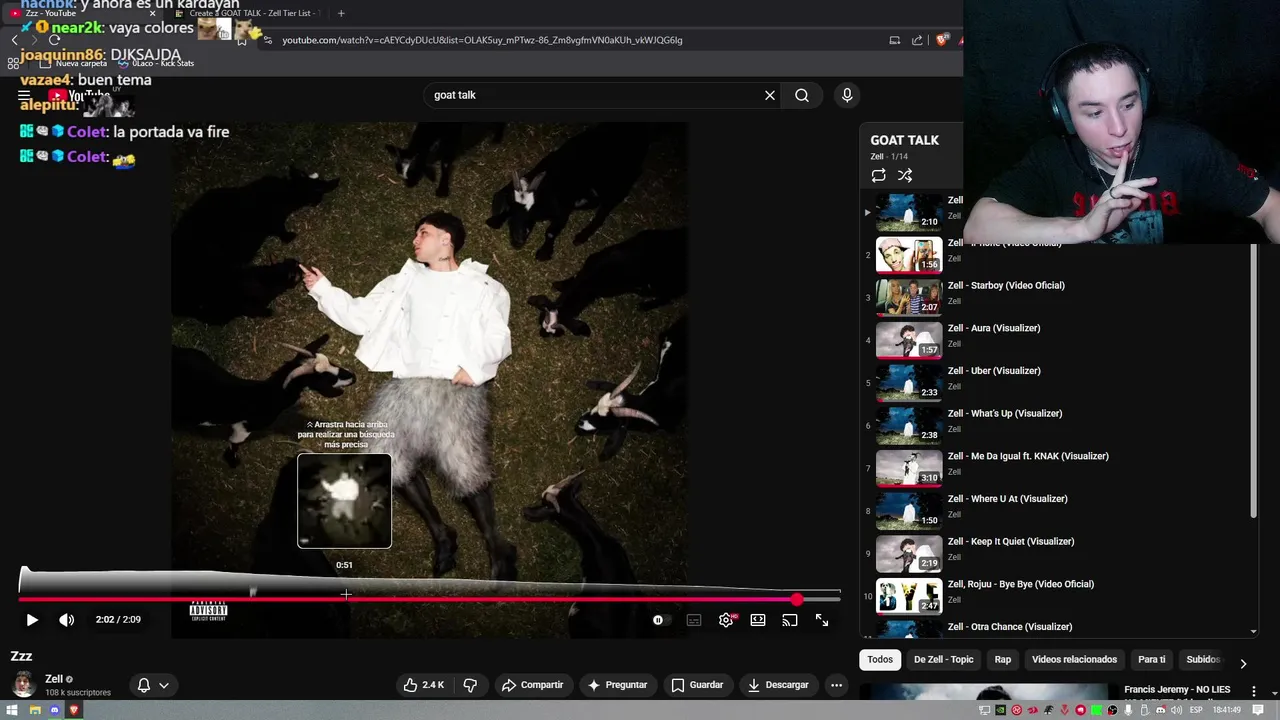This screenshot has height=720, width=1280.
Task: Enter fullscreen with the player's fullscreen icon
Action: click(822, 620)
